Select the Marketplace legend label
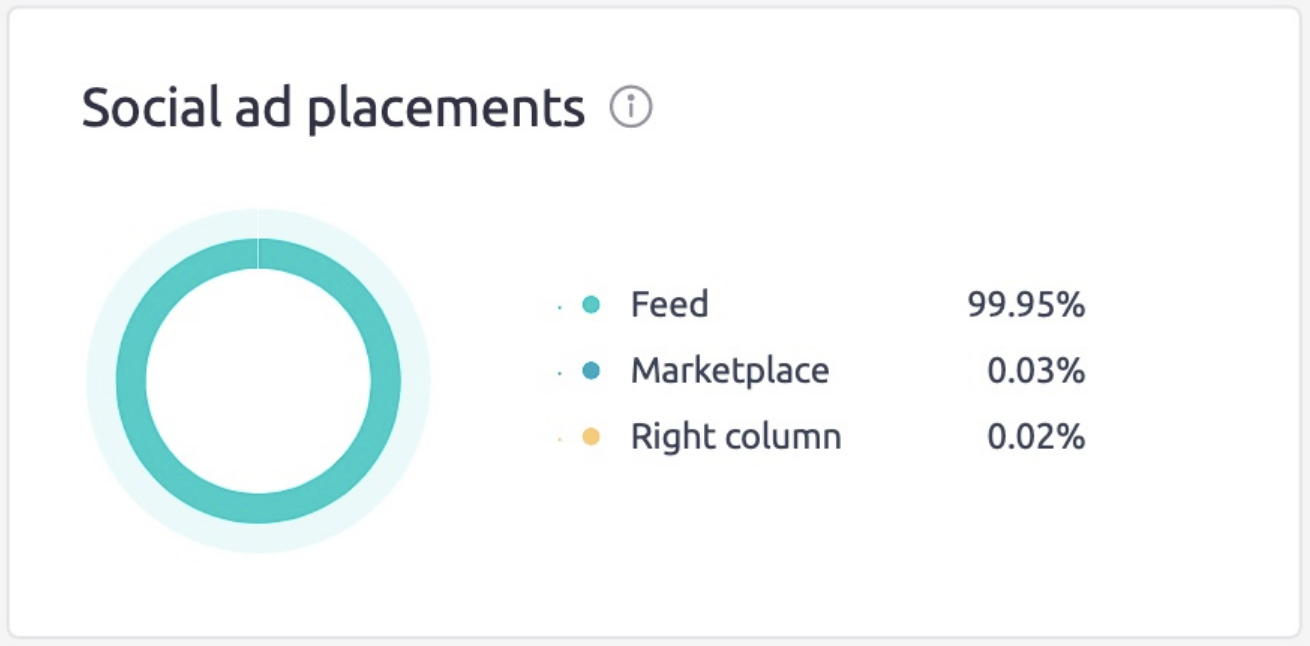Image resolution: width=1310 pixels, height=646 pixels. coord(729,371)
